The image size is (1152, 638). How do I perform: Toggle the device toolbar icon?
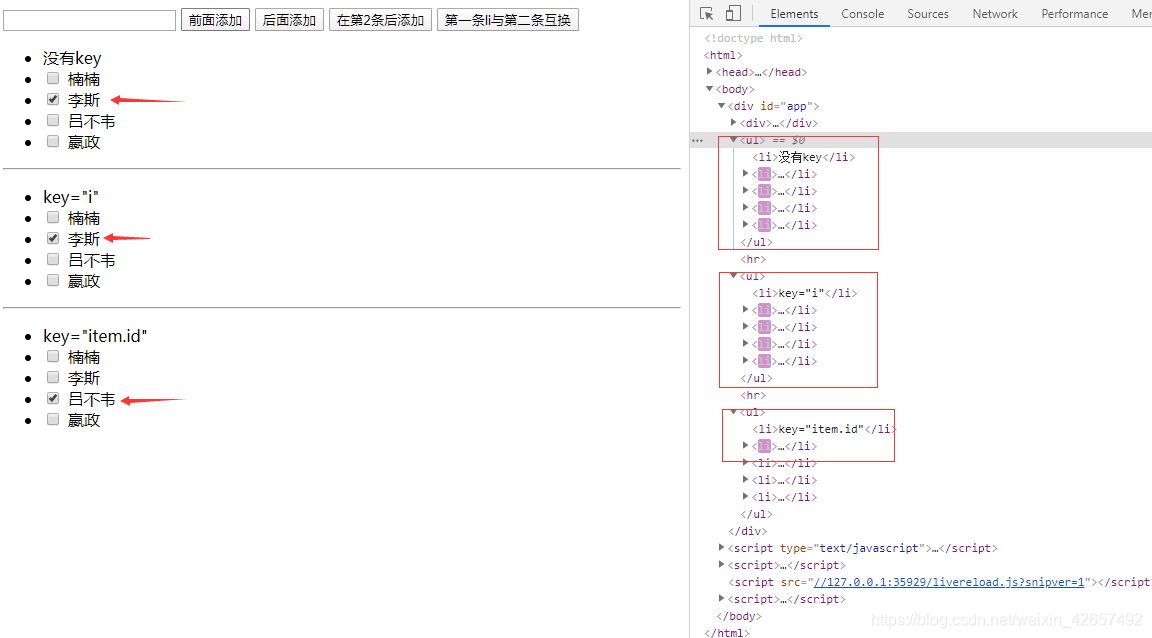[732, 13]
